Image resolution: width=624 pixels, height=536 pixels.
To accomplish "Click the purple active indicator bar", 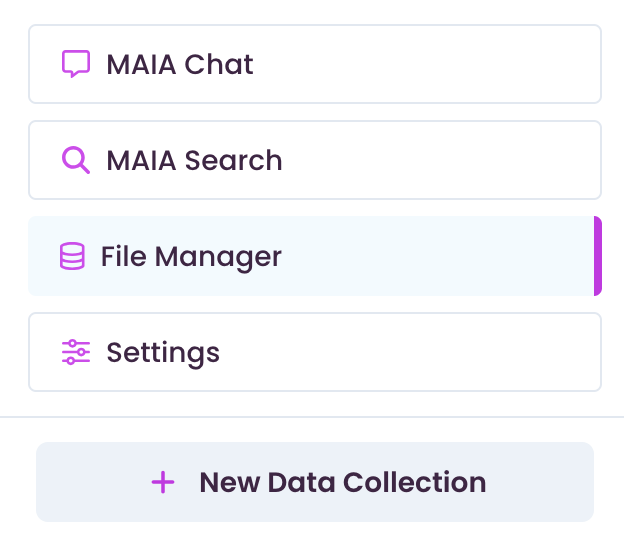I will (x=597, y=256).
